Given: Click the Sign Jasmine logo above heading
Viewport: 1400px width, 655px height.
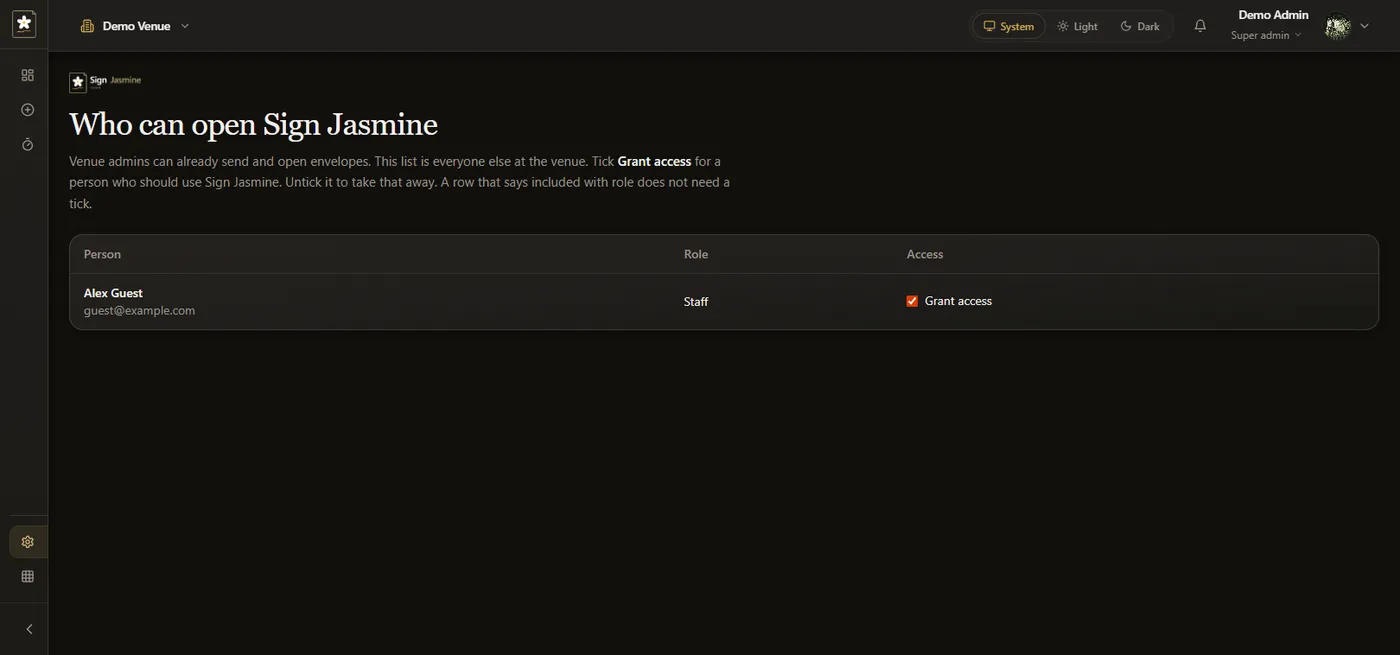Looking at the screenshot, I should click(105, 81).
